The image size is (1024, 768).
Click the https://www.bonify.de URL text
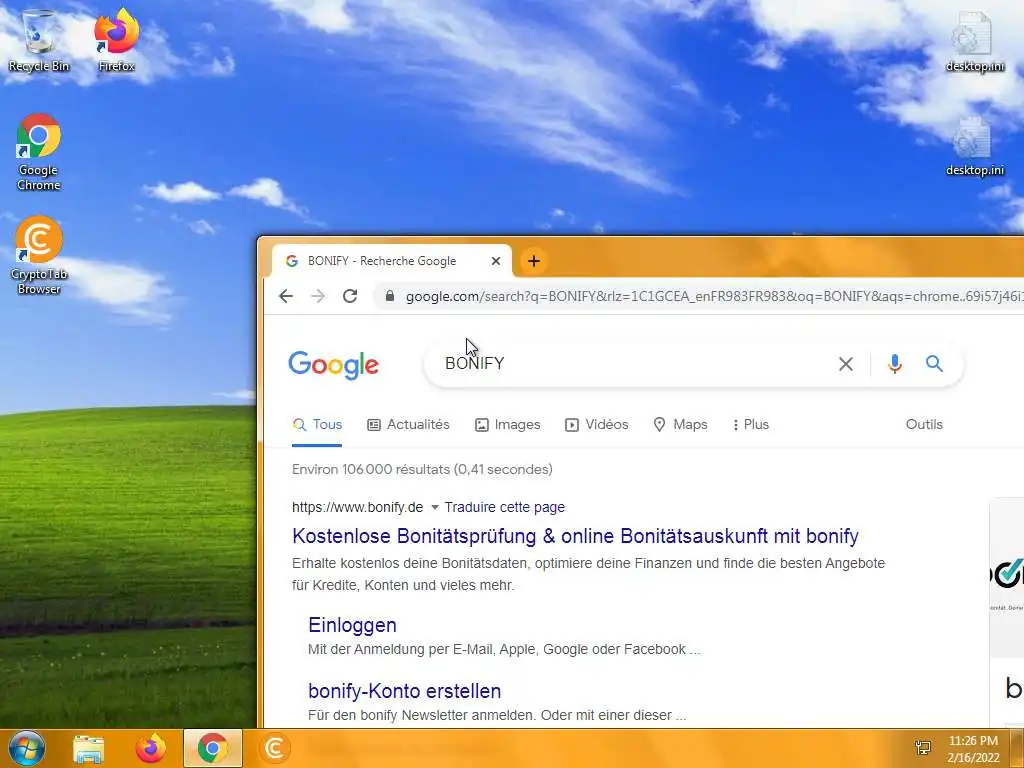(357, 507)
